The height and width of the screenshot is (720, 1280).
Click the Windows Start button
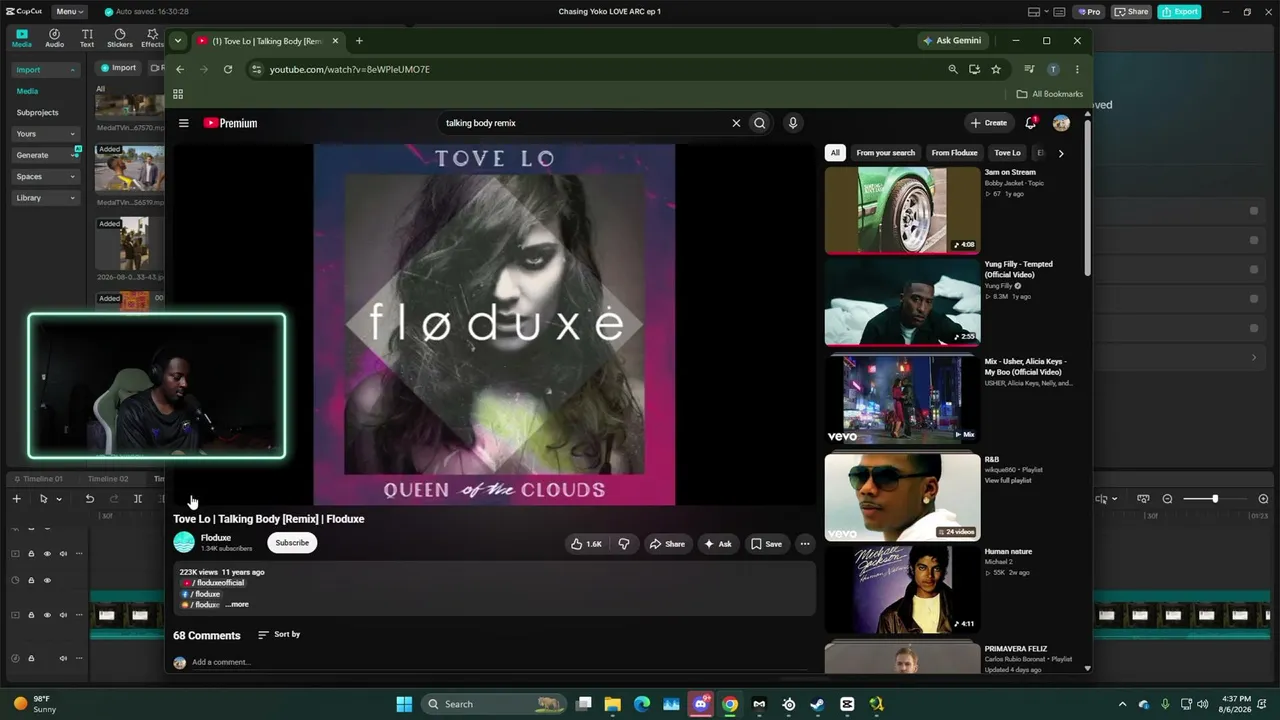pos(404,704)
